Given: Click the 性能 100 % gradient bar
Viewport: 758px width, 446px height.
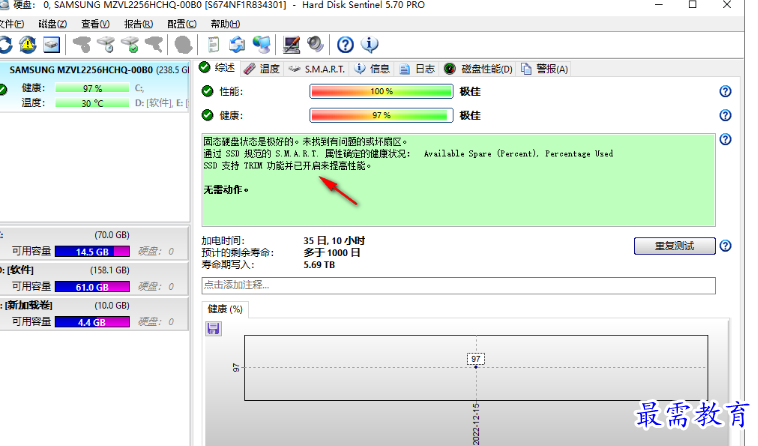Looking at the screenshot, I should tap(381, 91).
